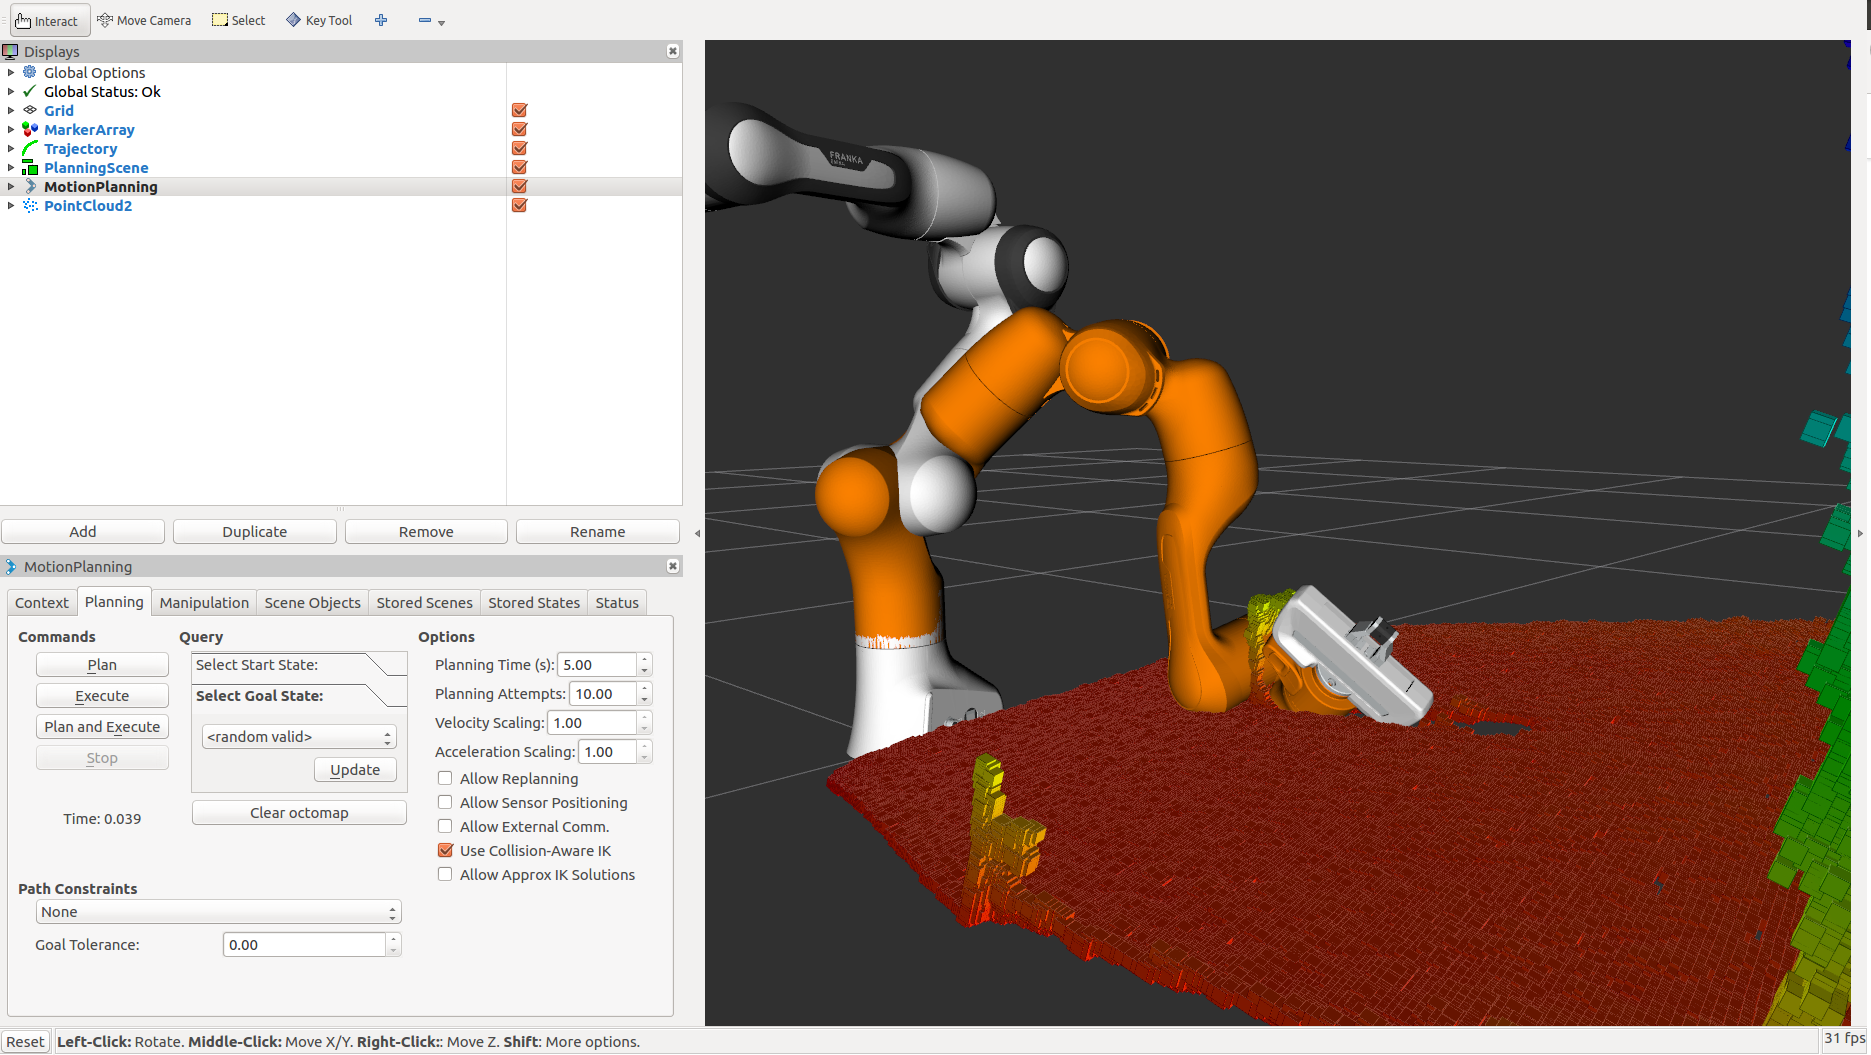This screenshot has height=1055, width=1871.
Task: Click the Goal Tolerance input field
Action: tap(300, 944)
